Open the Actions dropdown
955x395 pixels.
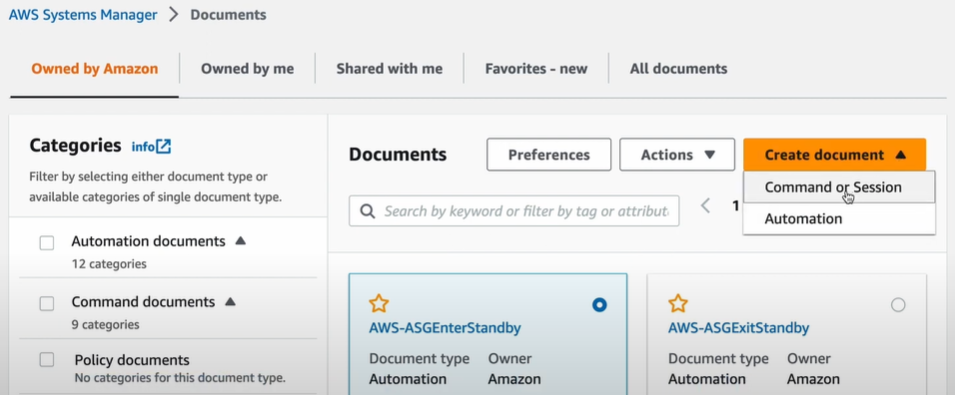(x=677, y=155)
